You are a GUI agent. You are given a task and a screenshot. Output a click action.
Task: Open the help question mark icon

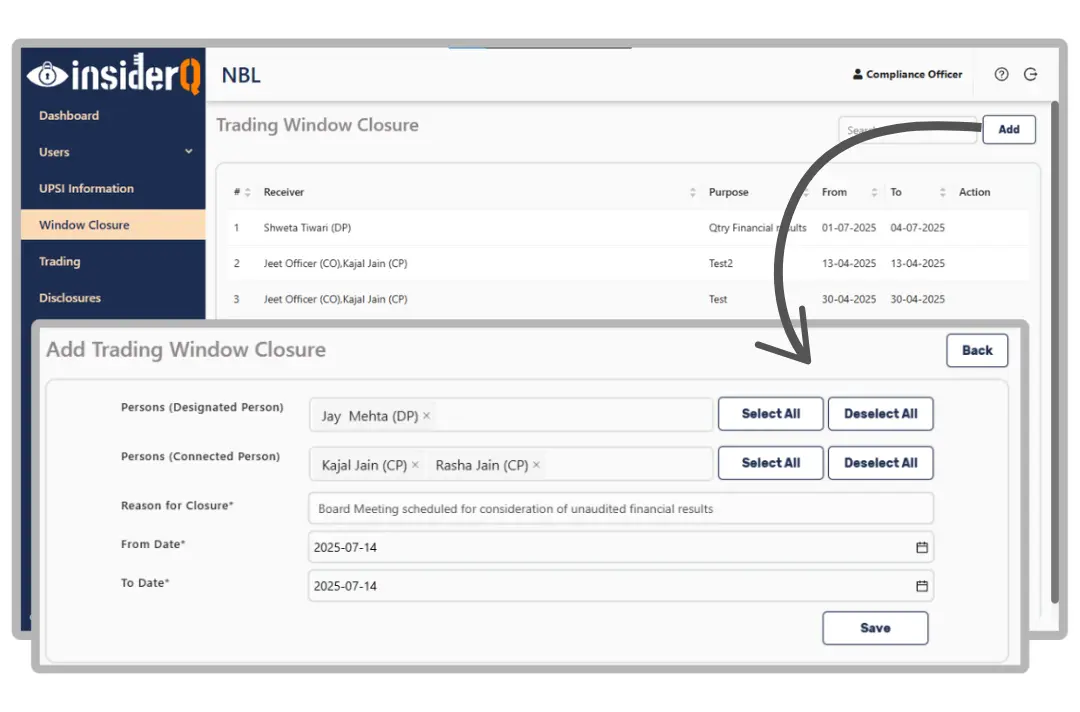[1001, 74]
